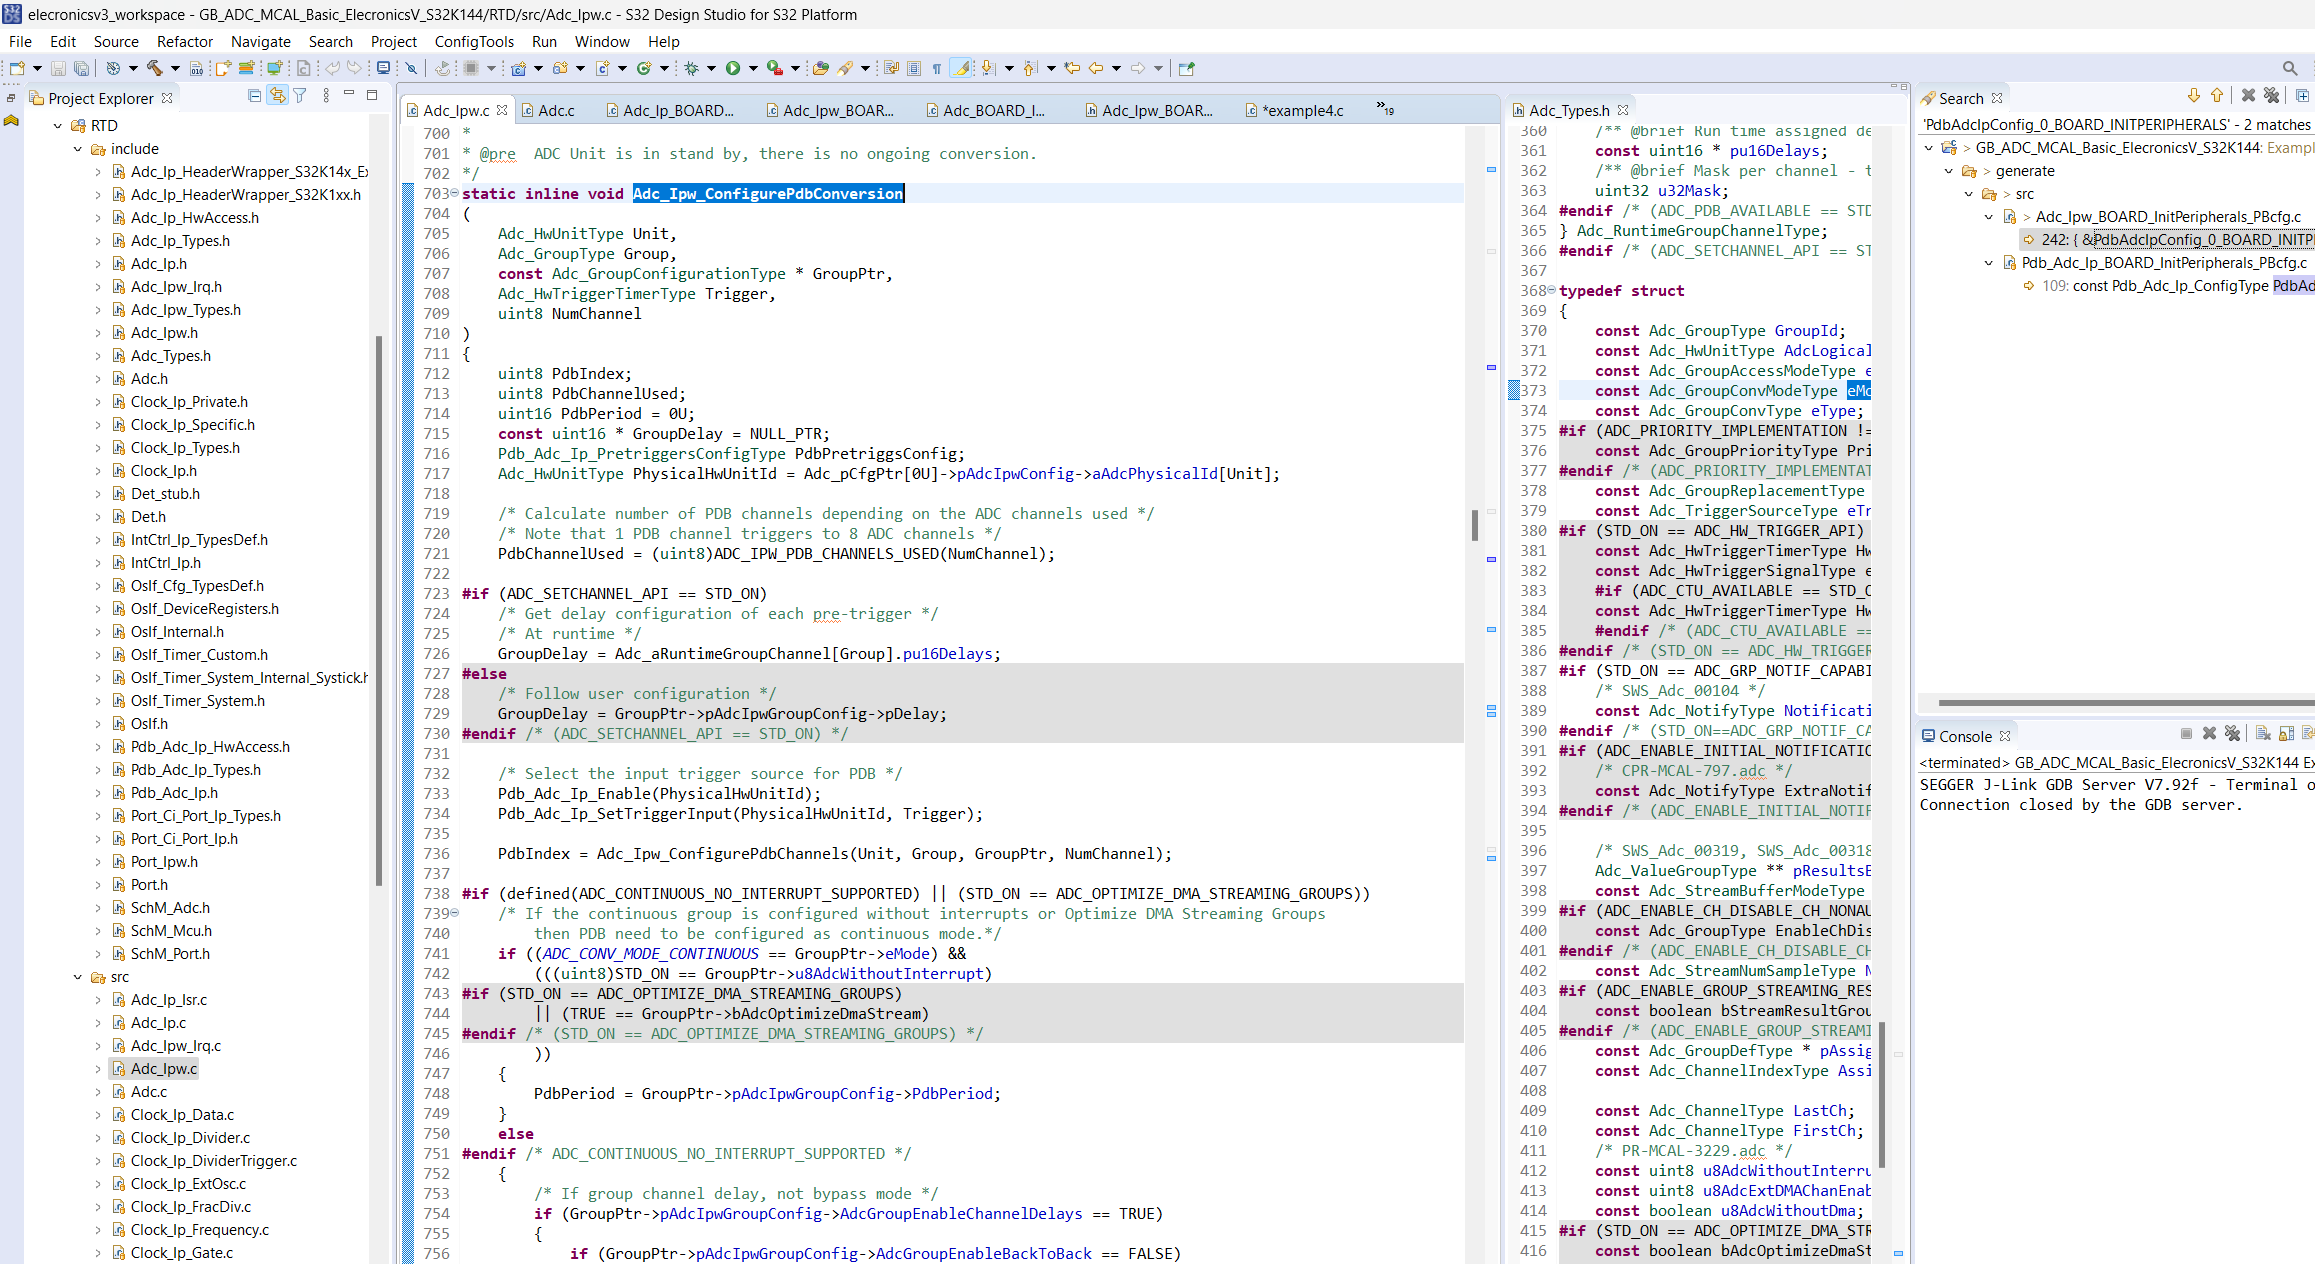This screenshot has width=2315, height=1264.
Task: Switch to the Adc_BOARD_I... editor tab
Action: pyautogui.click(x=993, y=110)
